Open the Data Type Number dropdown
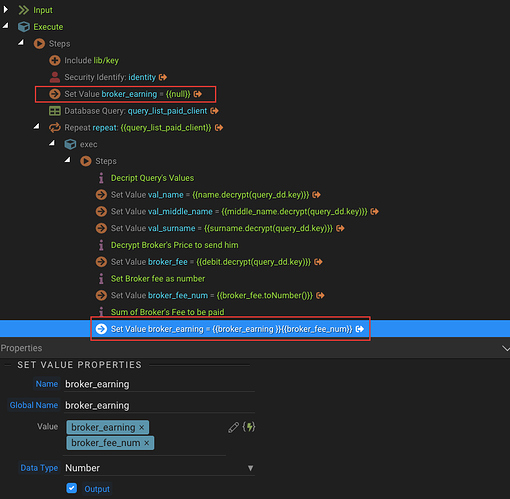Screen dimensions: 510x499 pos(159,468)
